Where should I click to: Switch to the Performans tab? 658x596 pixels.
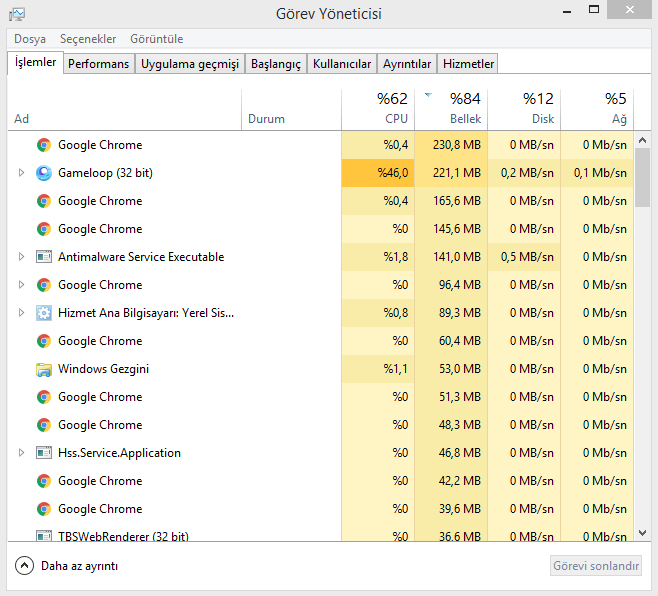coord(99,64)
